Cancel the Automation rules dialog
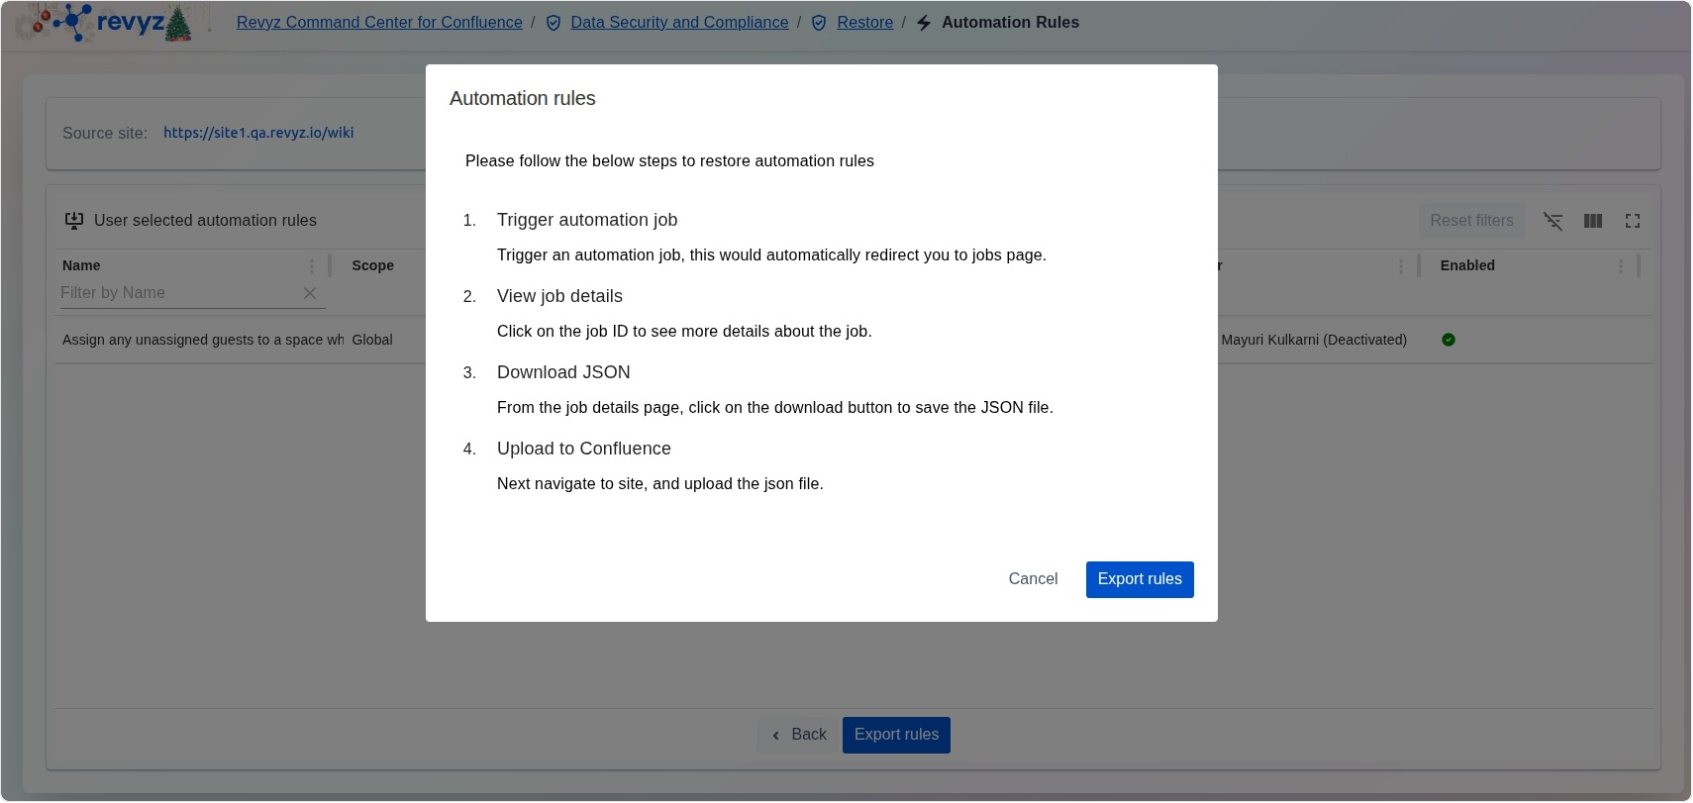Screen dimensions: 1693x803 click(1032, 579)
